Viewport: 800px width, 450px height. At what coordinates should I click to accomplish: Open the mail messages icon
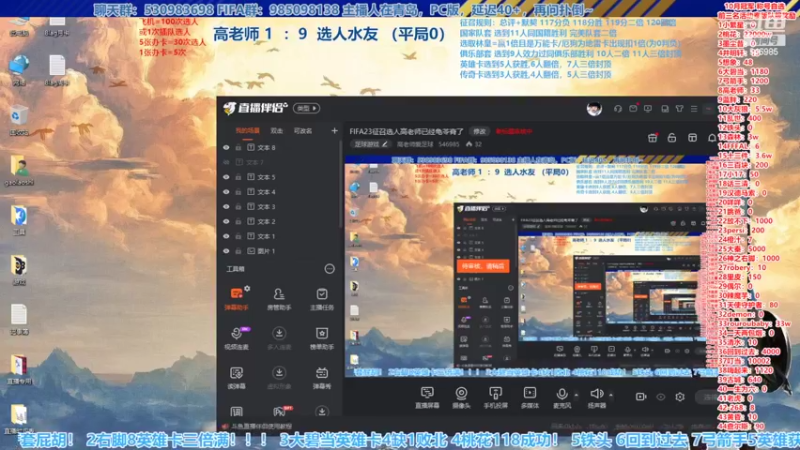633,109
